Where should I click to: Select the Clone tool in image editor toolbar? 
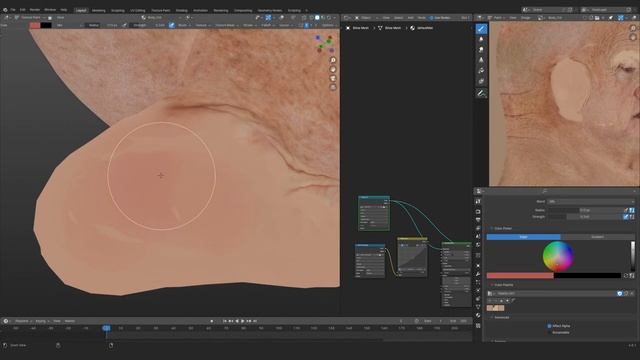(481, 60)
